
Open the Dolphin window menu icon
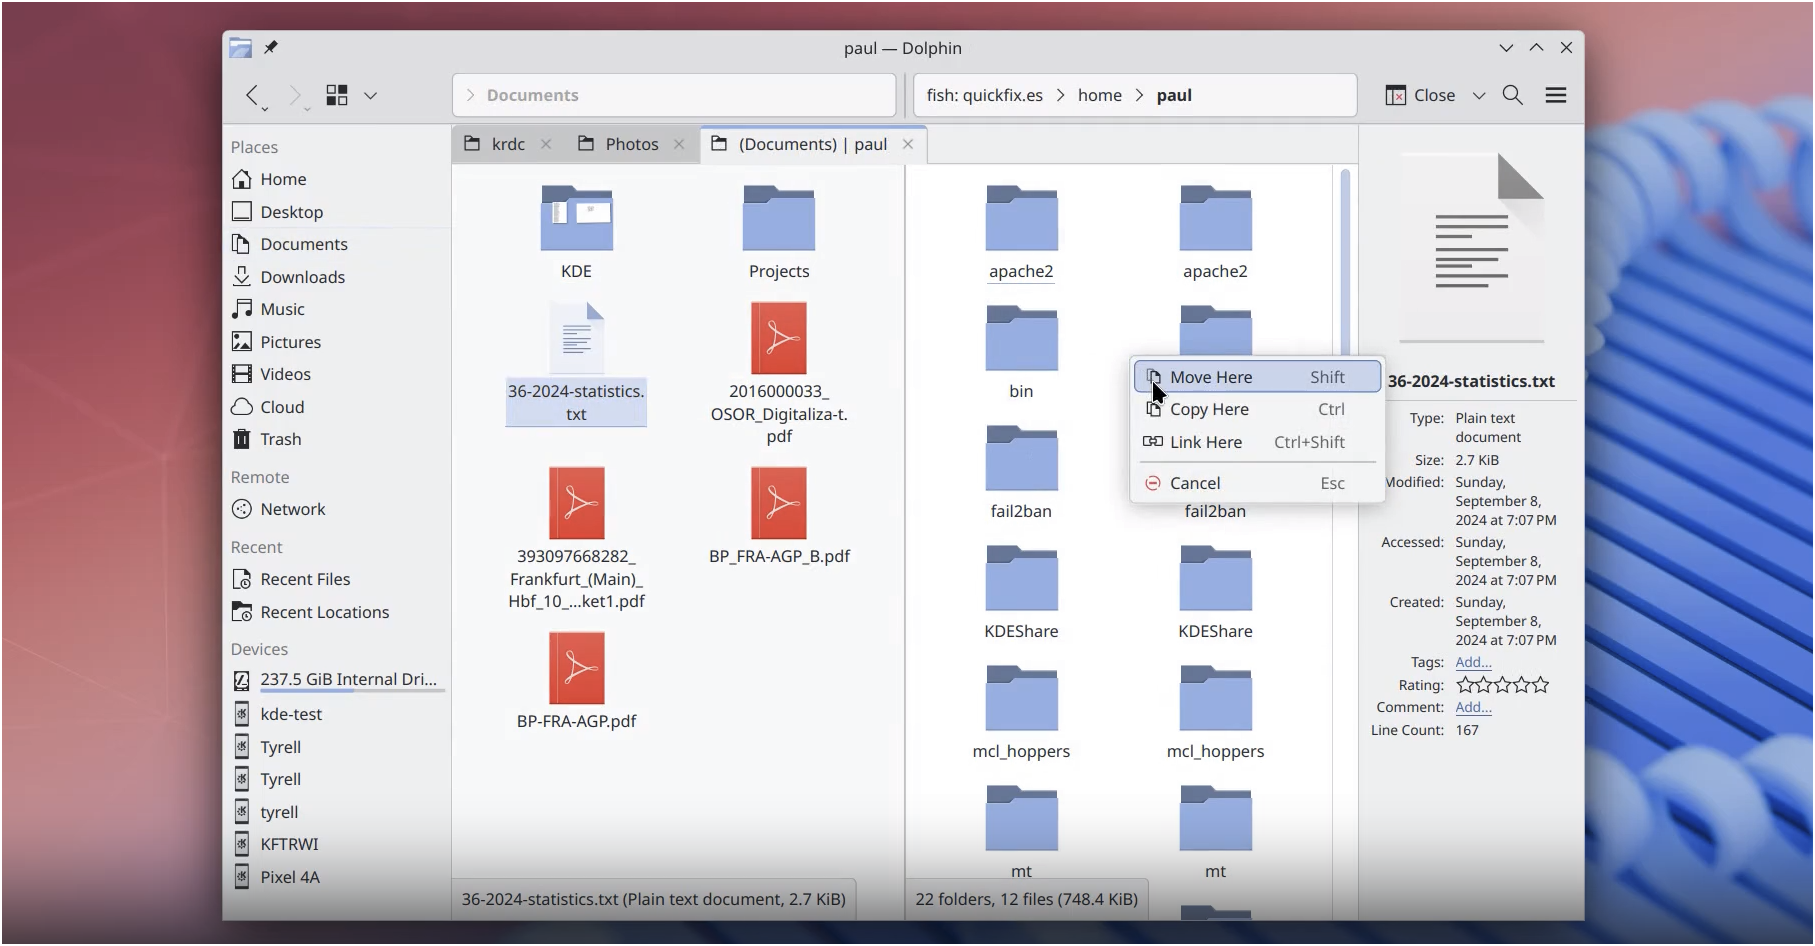pyautogui.click(x=240, y=47)
